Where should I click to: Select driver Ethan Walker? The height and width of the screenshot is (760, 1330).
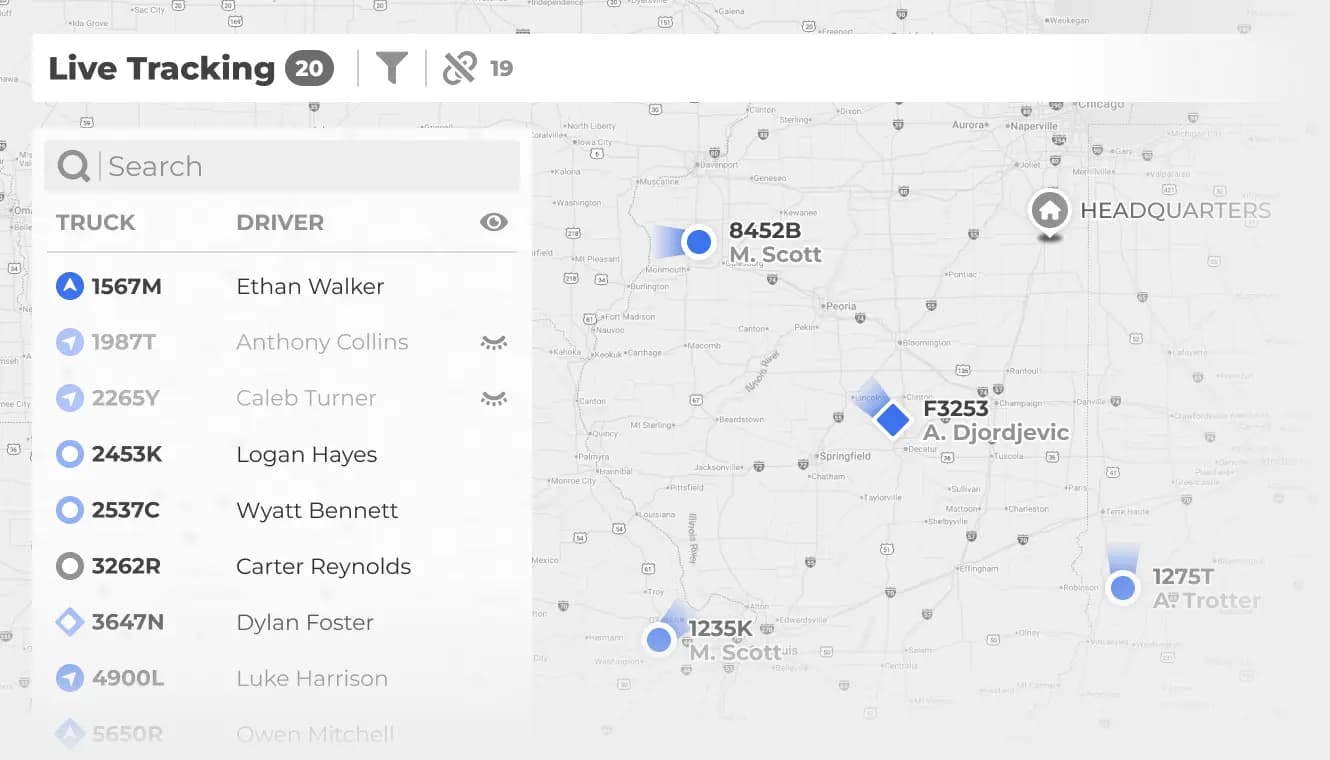click(310, 287)
